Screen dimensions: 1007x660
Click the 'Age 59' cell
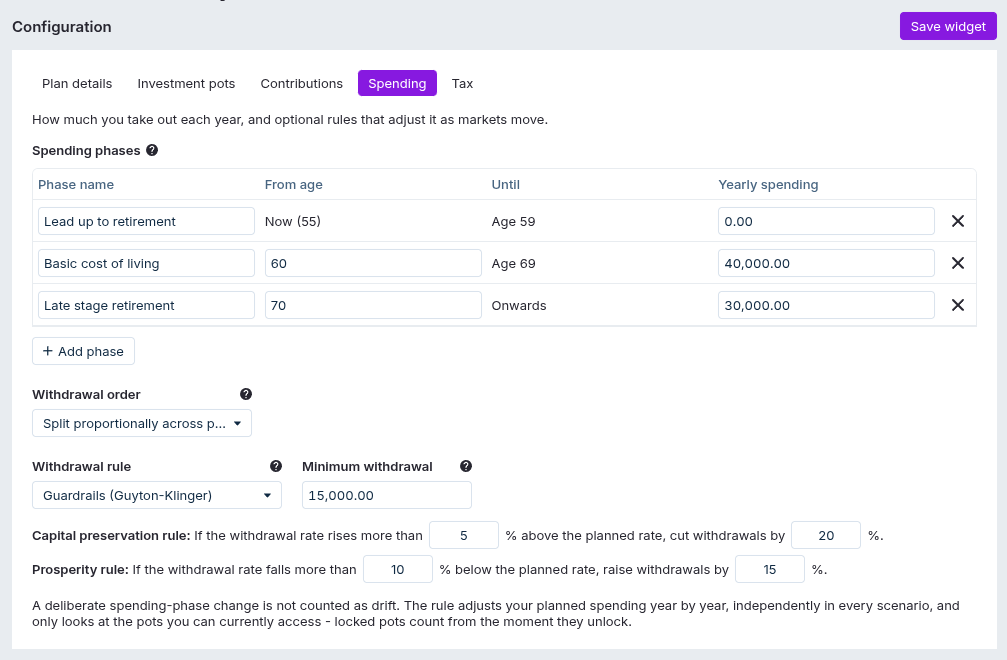[x=513, y=221]
